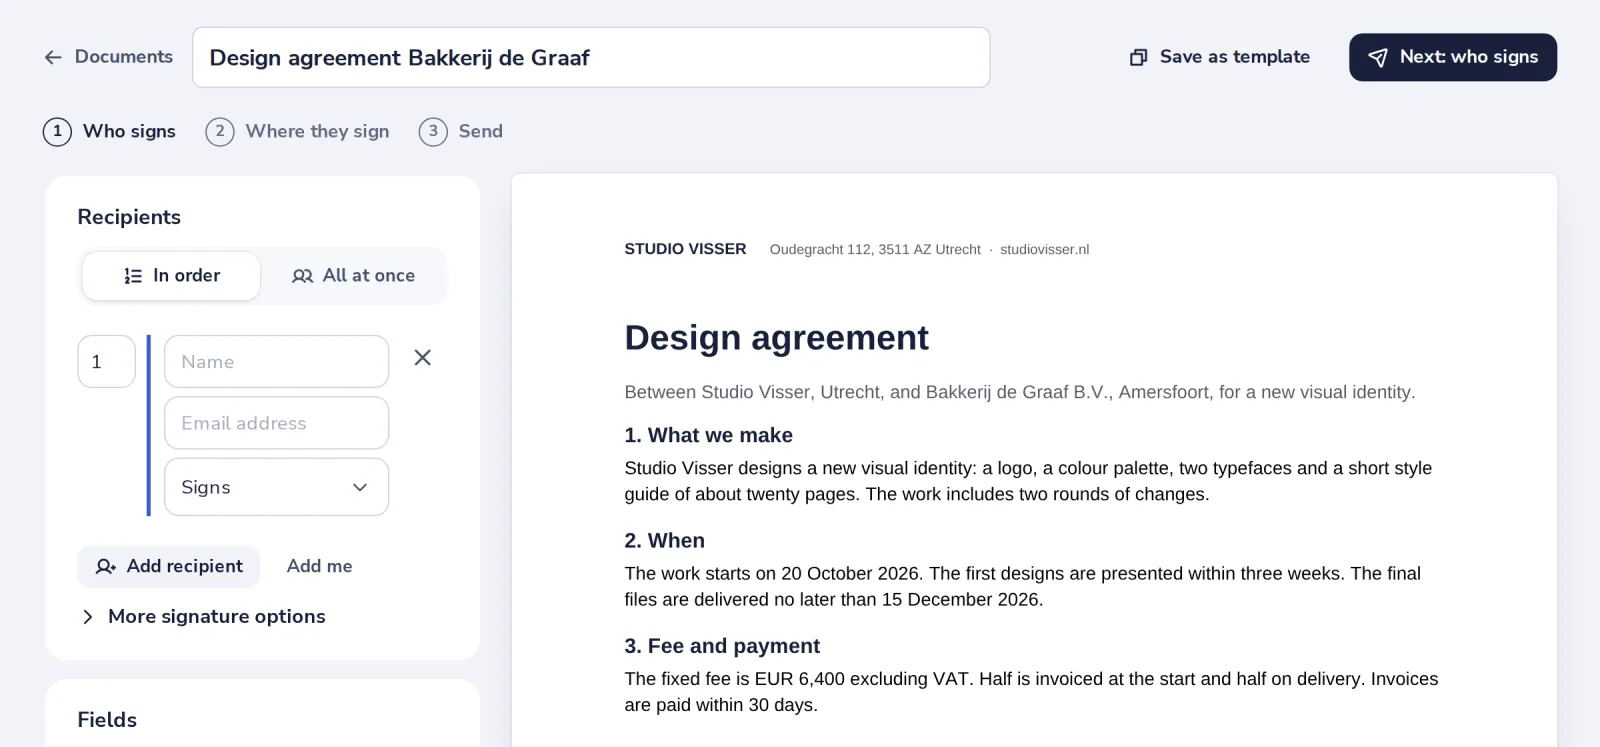
Task: Click the Email address field
Action: [276, 423]
